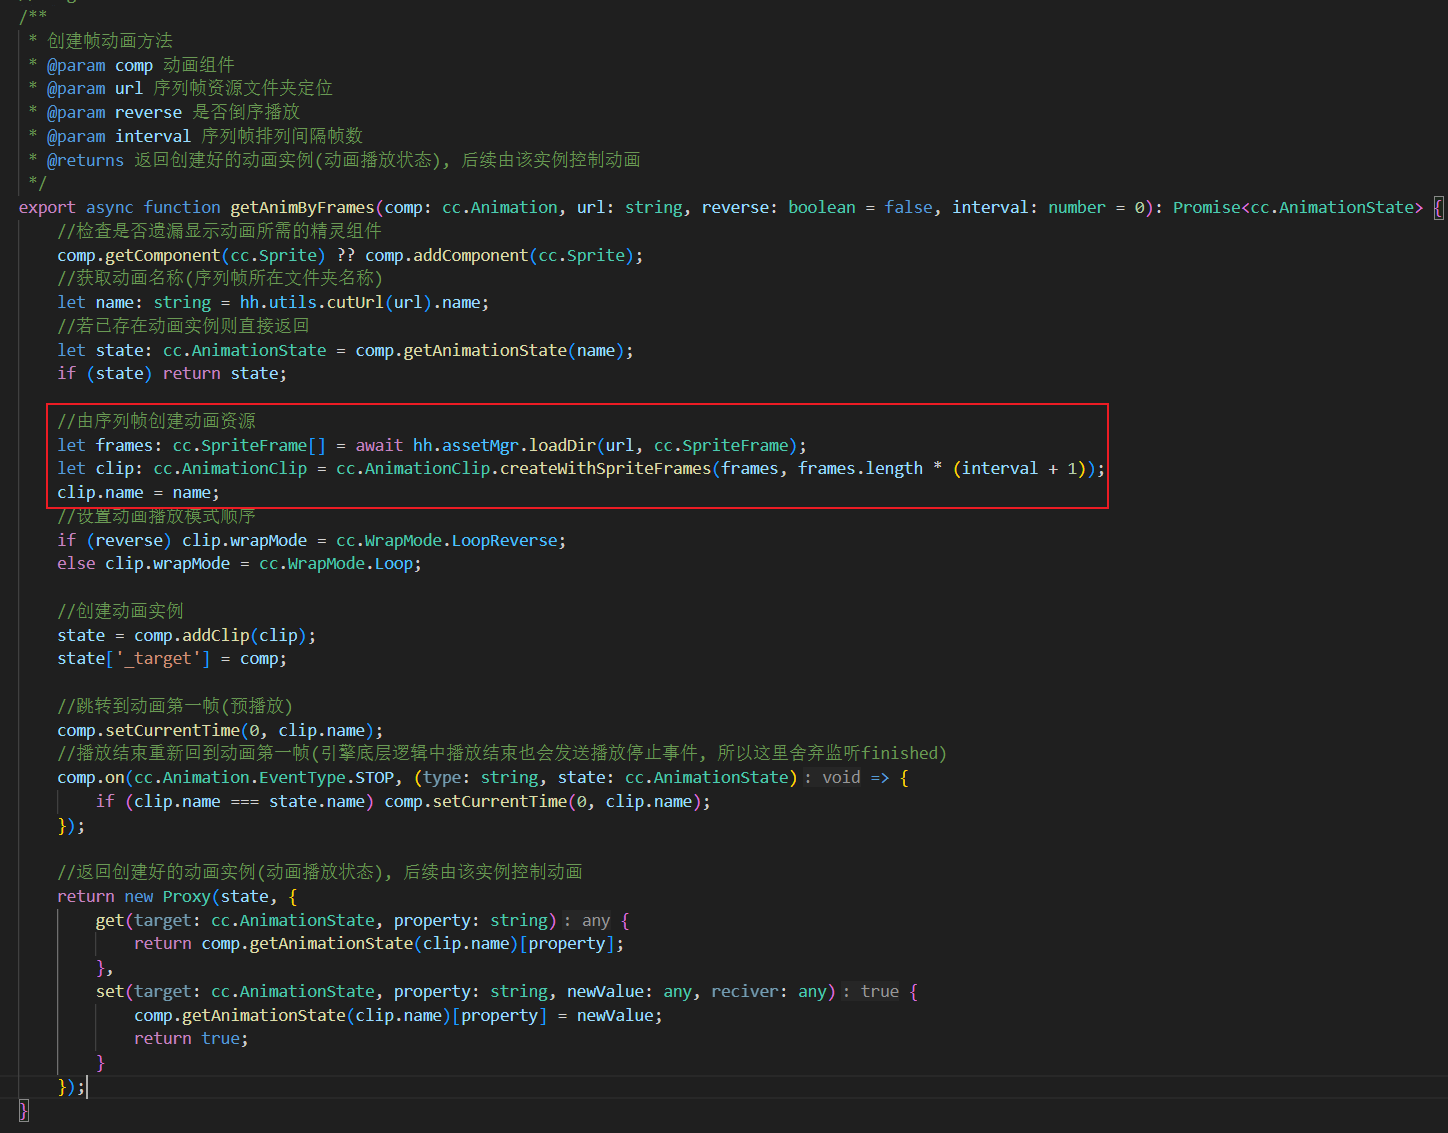The height and width of the screenshot is (1133, 1448).
Task: Click the addClip method call
Action: 215,636
